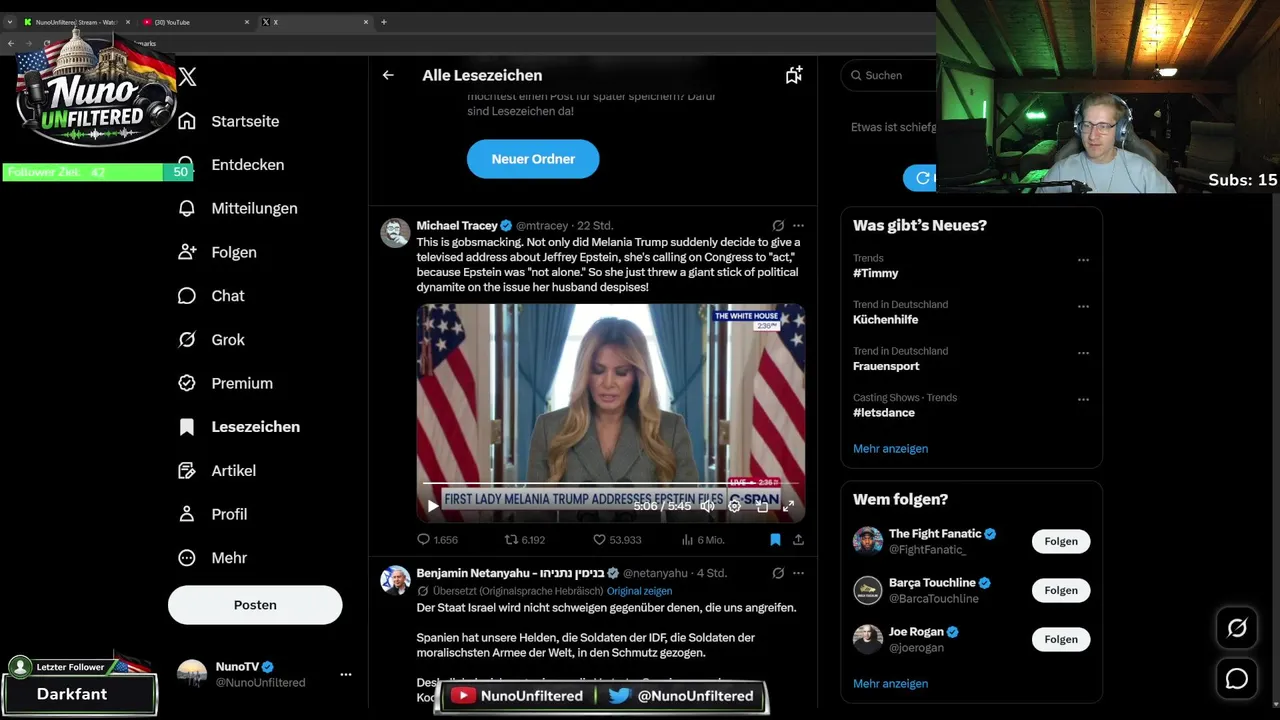Follow Barça Touchline
Screen dimensions: 1280x720
click(x=1061, y=590)
